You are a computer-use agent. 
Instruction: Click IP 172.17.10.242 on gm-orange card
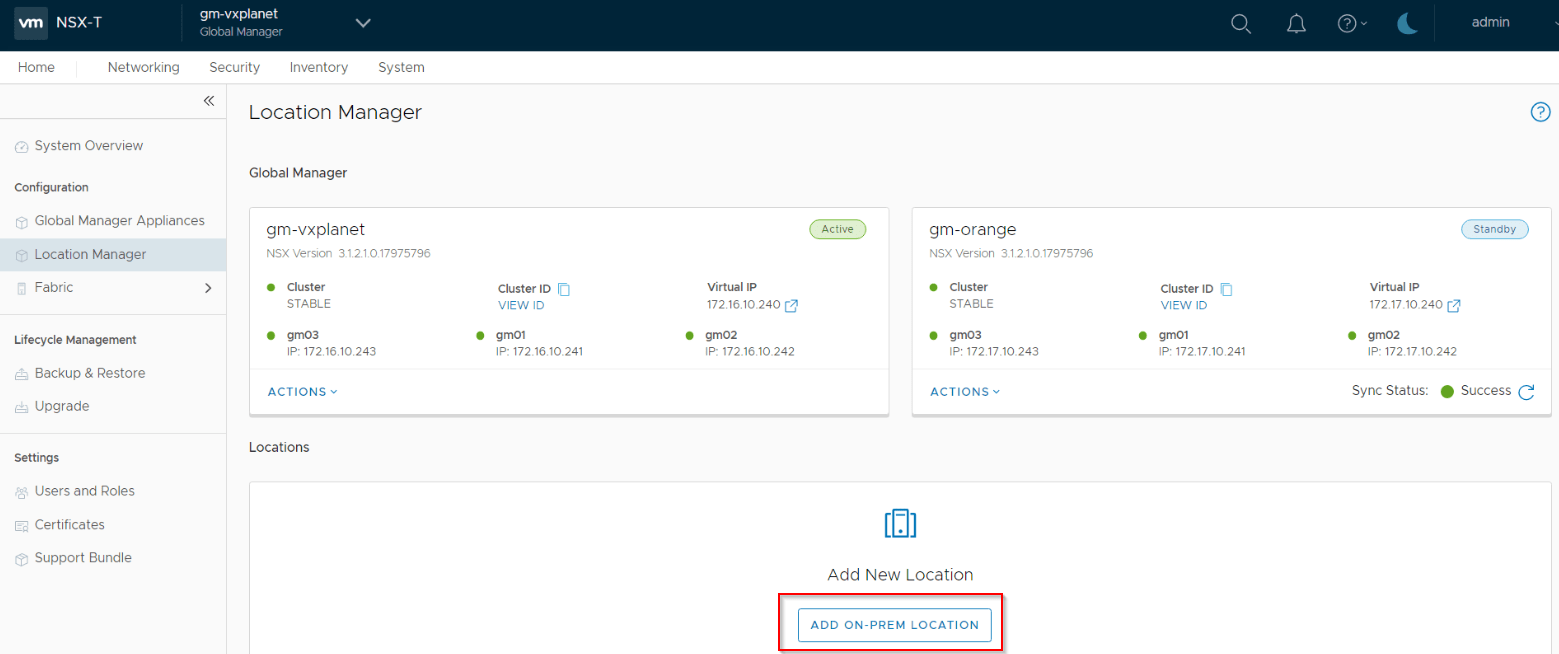1412,352
